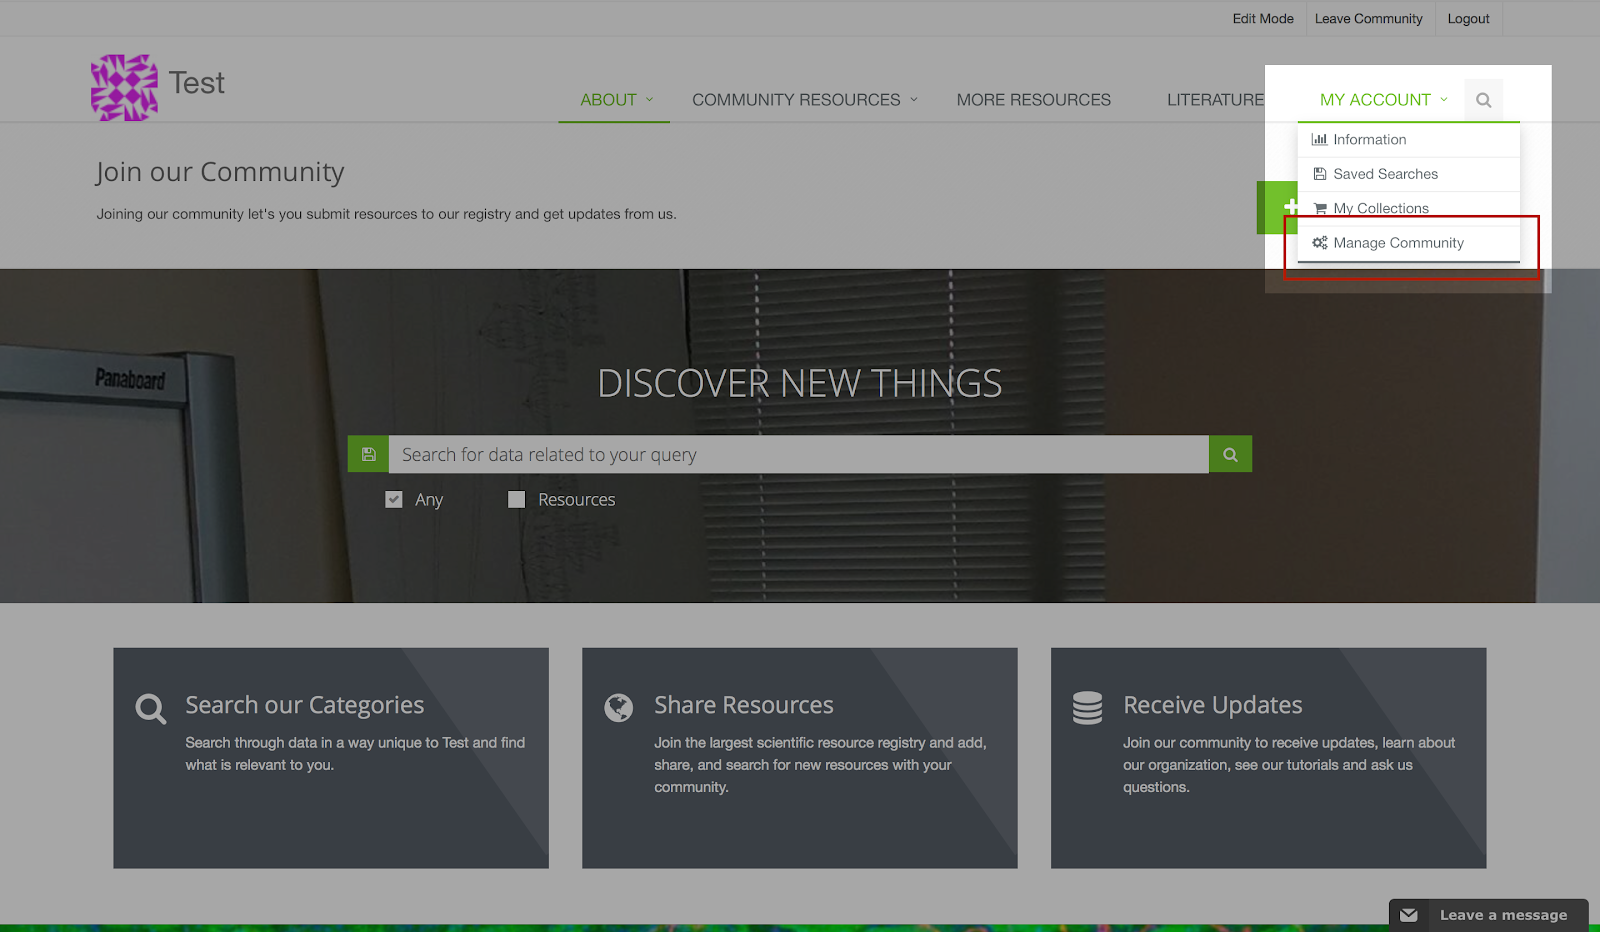Click the Test site title

pyautogui.click(x=196, y=83)
